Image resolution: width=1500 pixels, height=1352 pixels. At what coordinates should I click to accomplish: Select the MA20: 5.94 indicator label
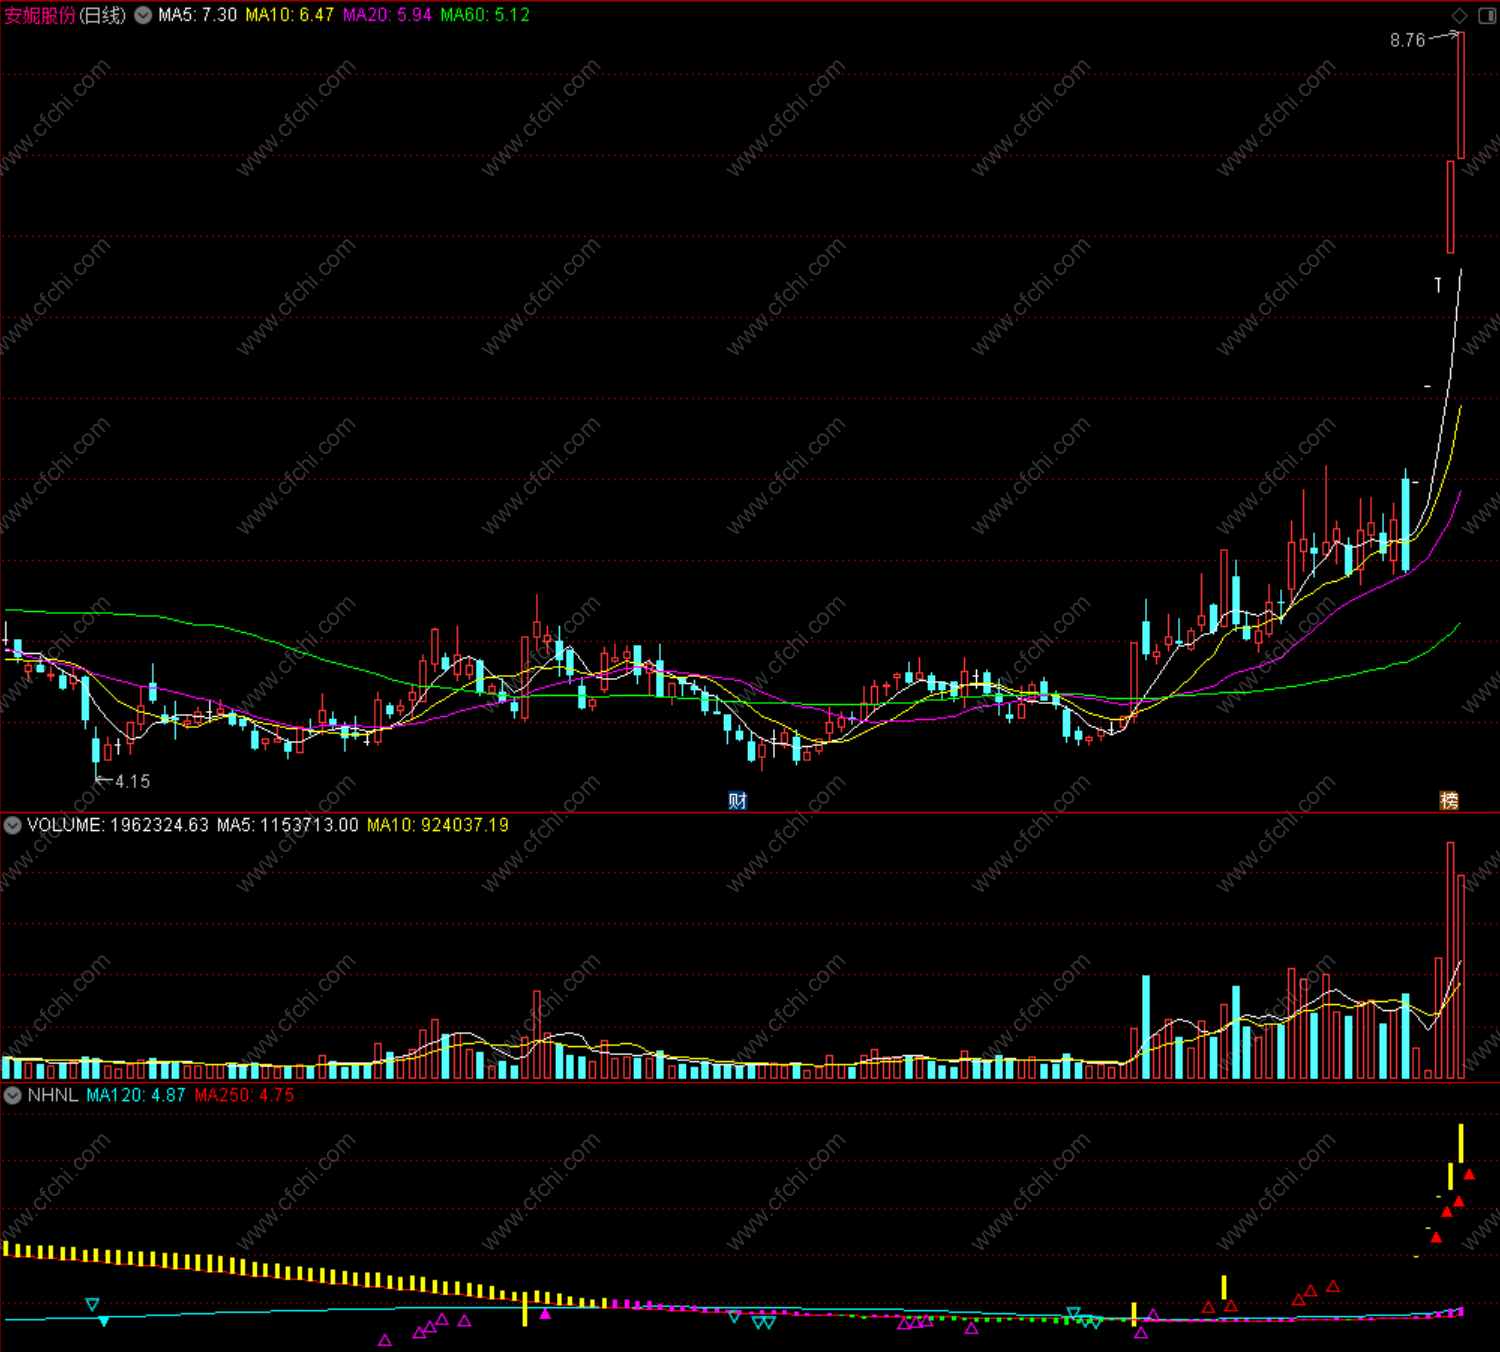387,15
